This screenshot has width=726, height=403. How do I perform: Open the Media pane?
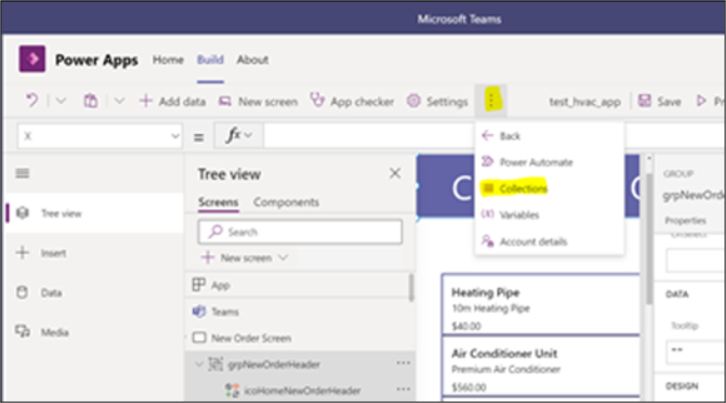(95, 332)
